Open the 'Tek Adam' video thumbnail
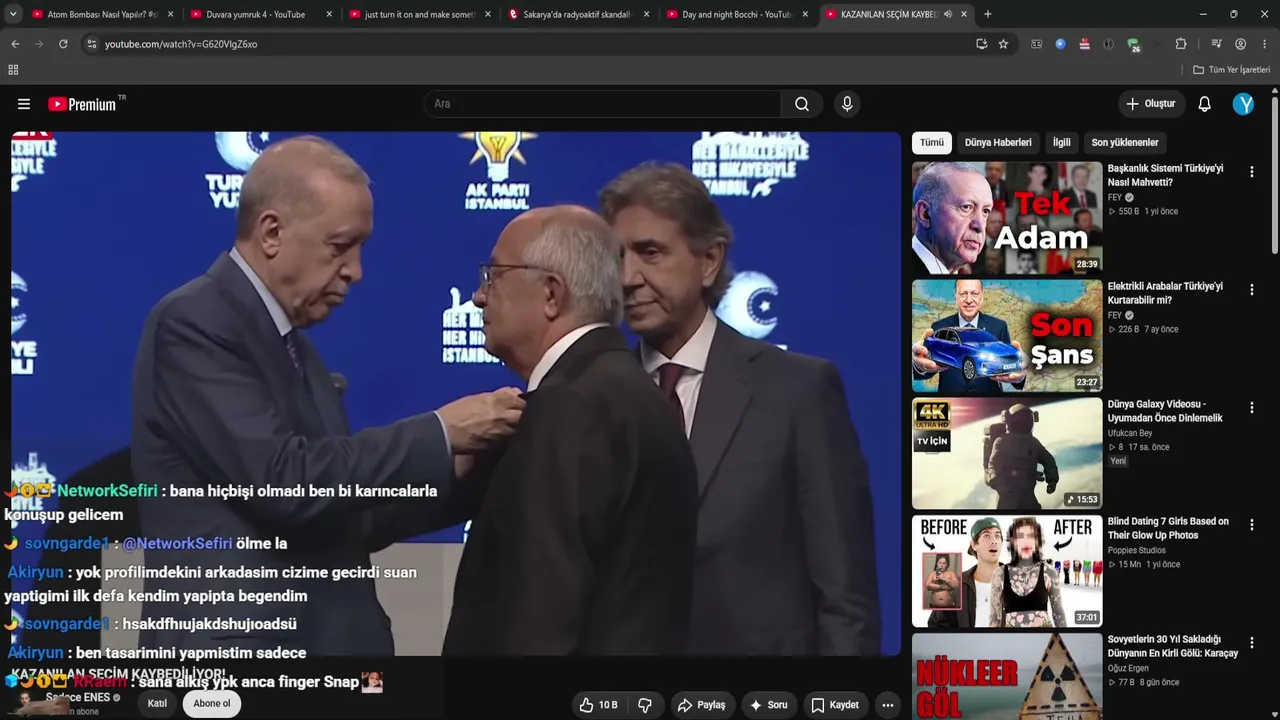The height and width of the screenshot is (720, 1280). (x=1007, y=218)
